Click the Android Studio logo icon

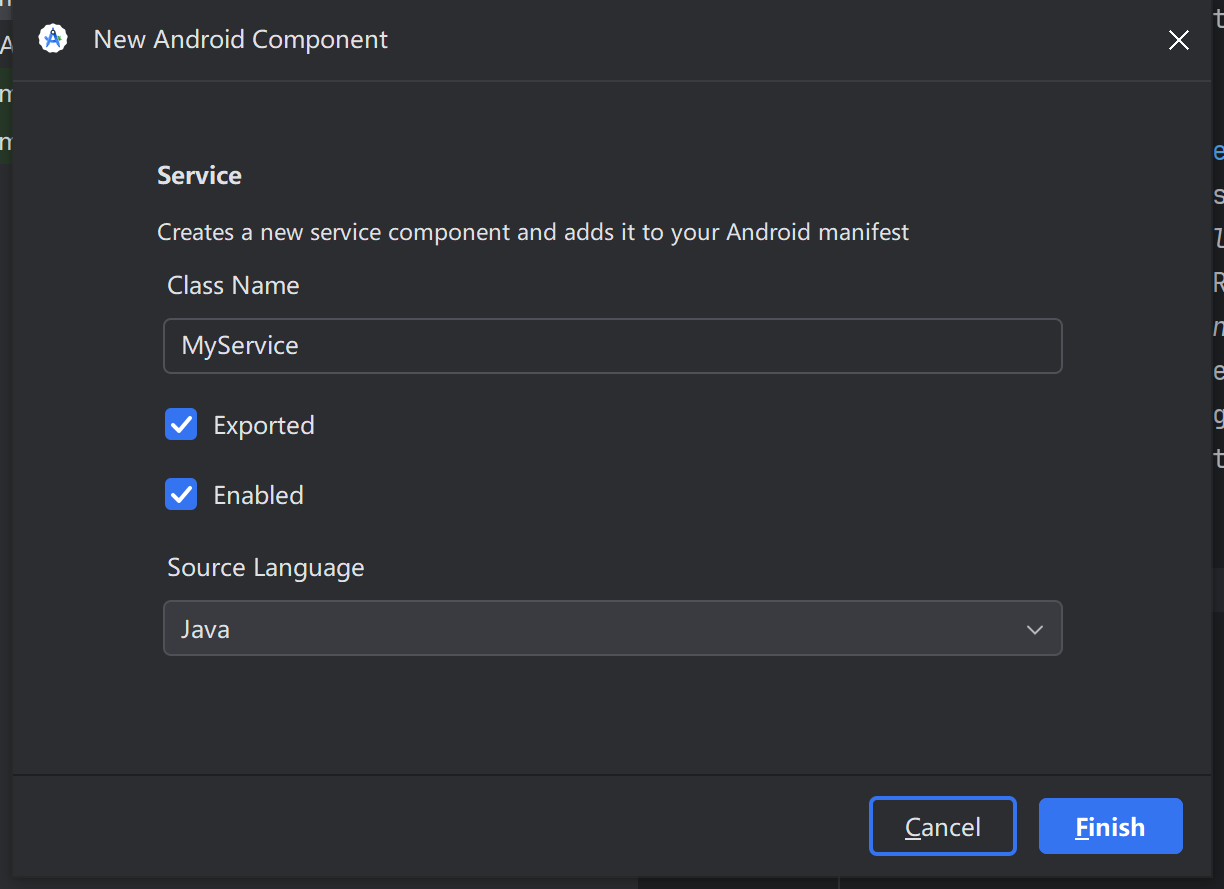point(53,39)
